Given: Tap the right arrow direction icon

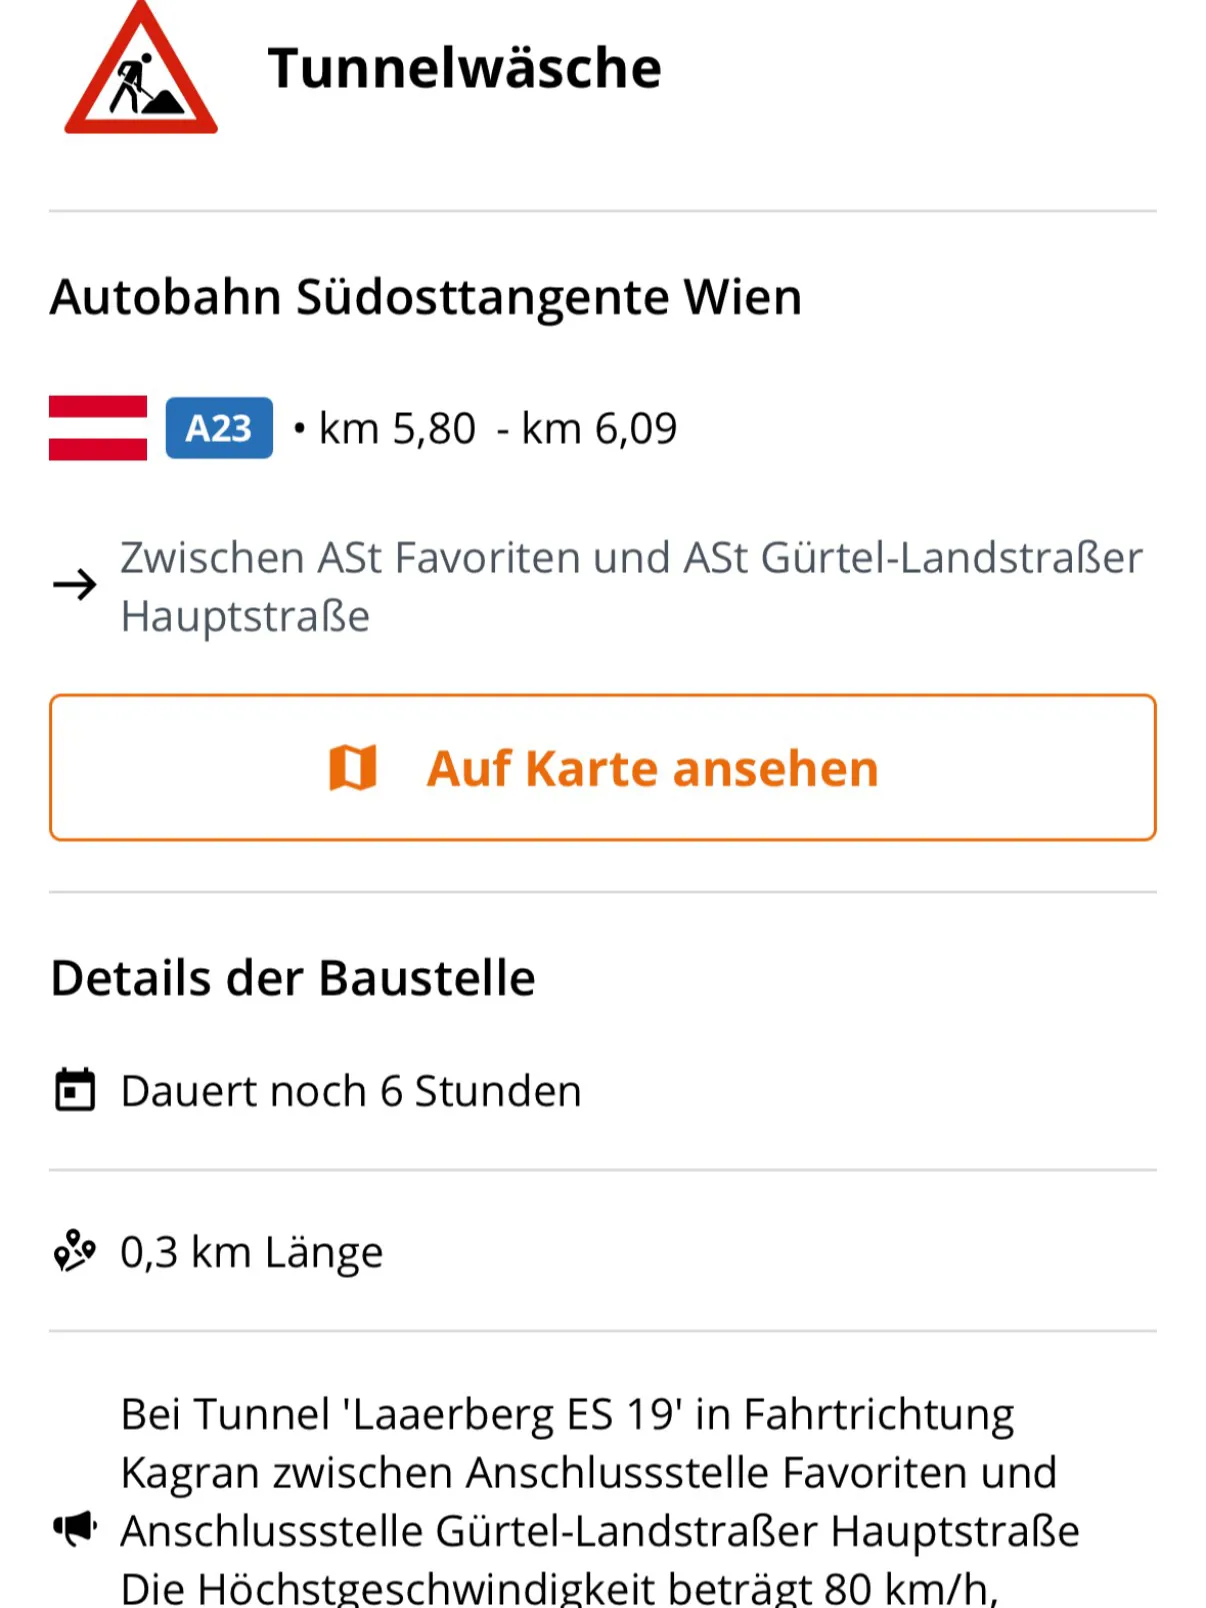Looking at the screenshot, I should [x=75, y=584].
